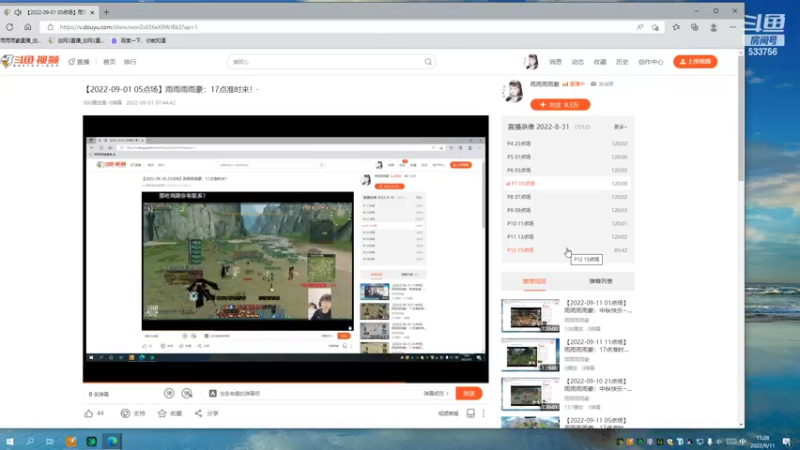Open 消息 messages
The image size is (800, 450).
tap(555, 62)
